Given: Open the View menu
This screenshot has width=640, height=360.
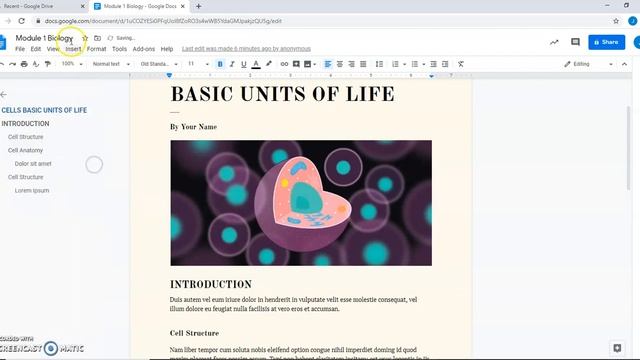Looking at the screenshot, I should (x=53, y=49).
